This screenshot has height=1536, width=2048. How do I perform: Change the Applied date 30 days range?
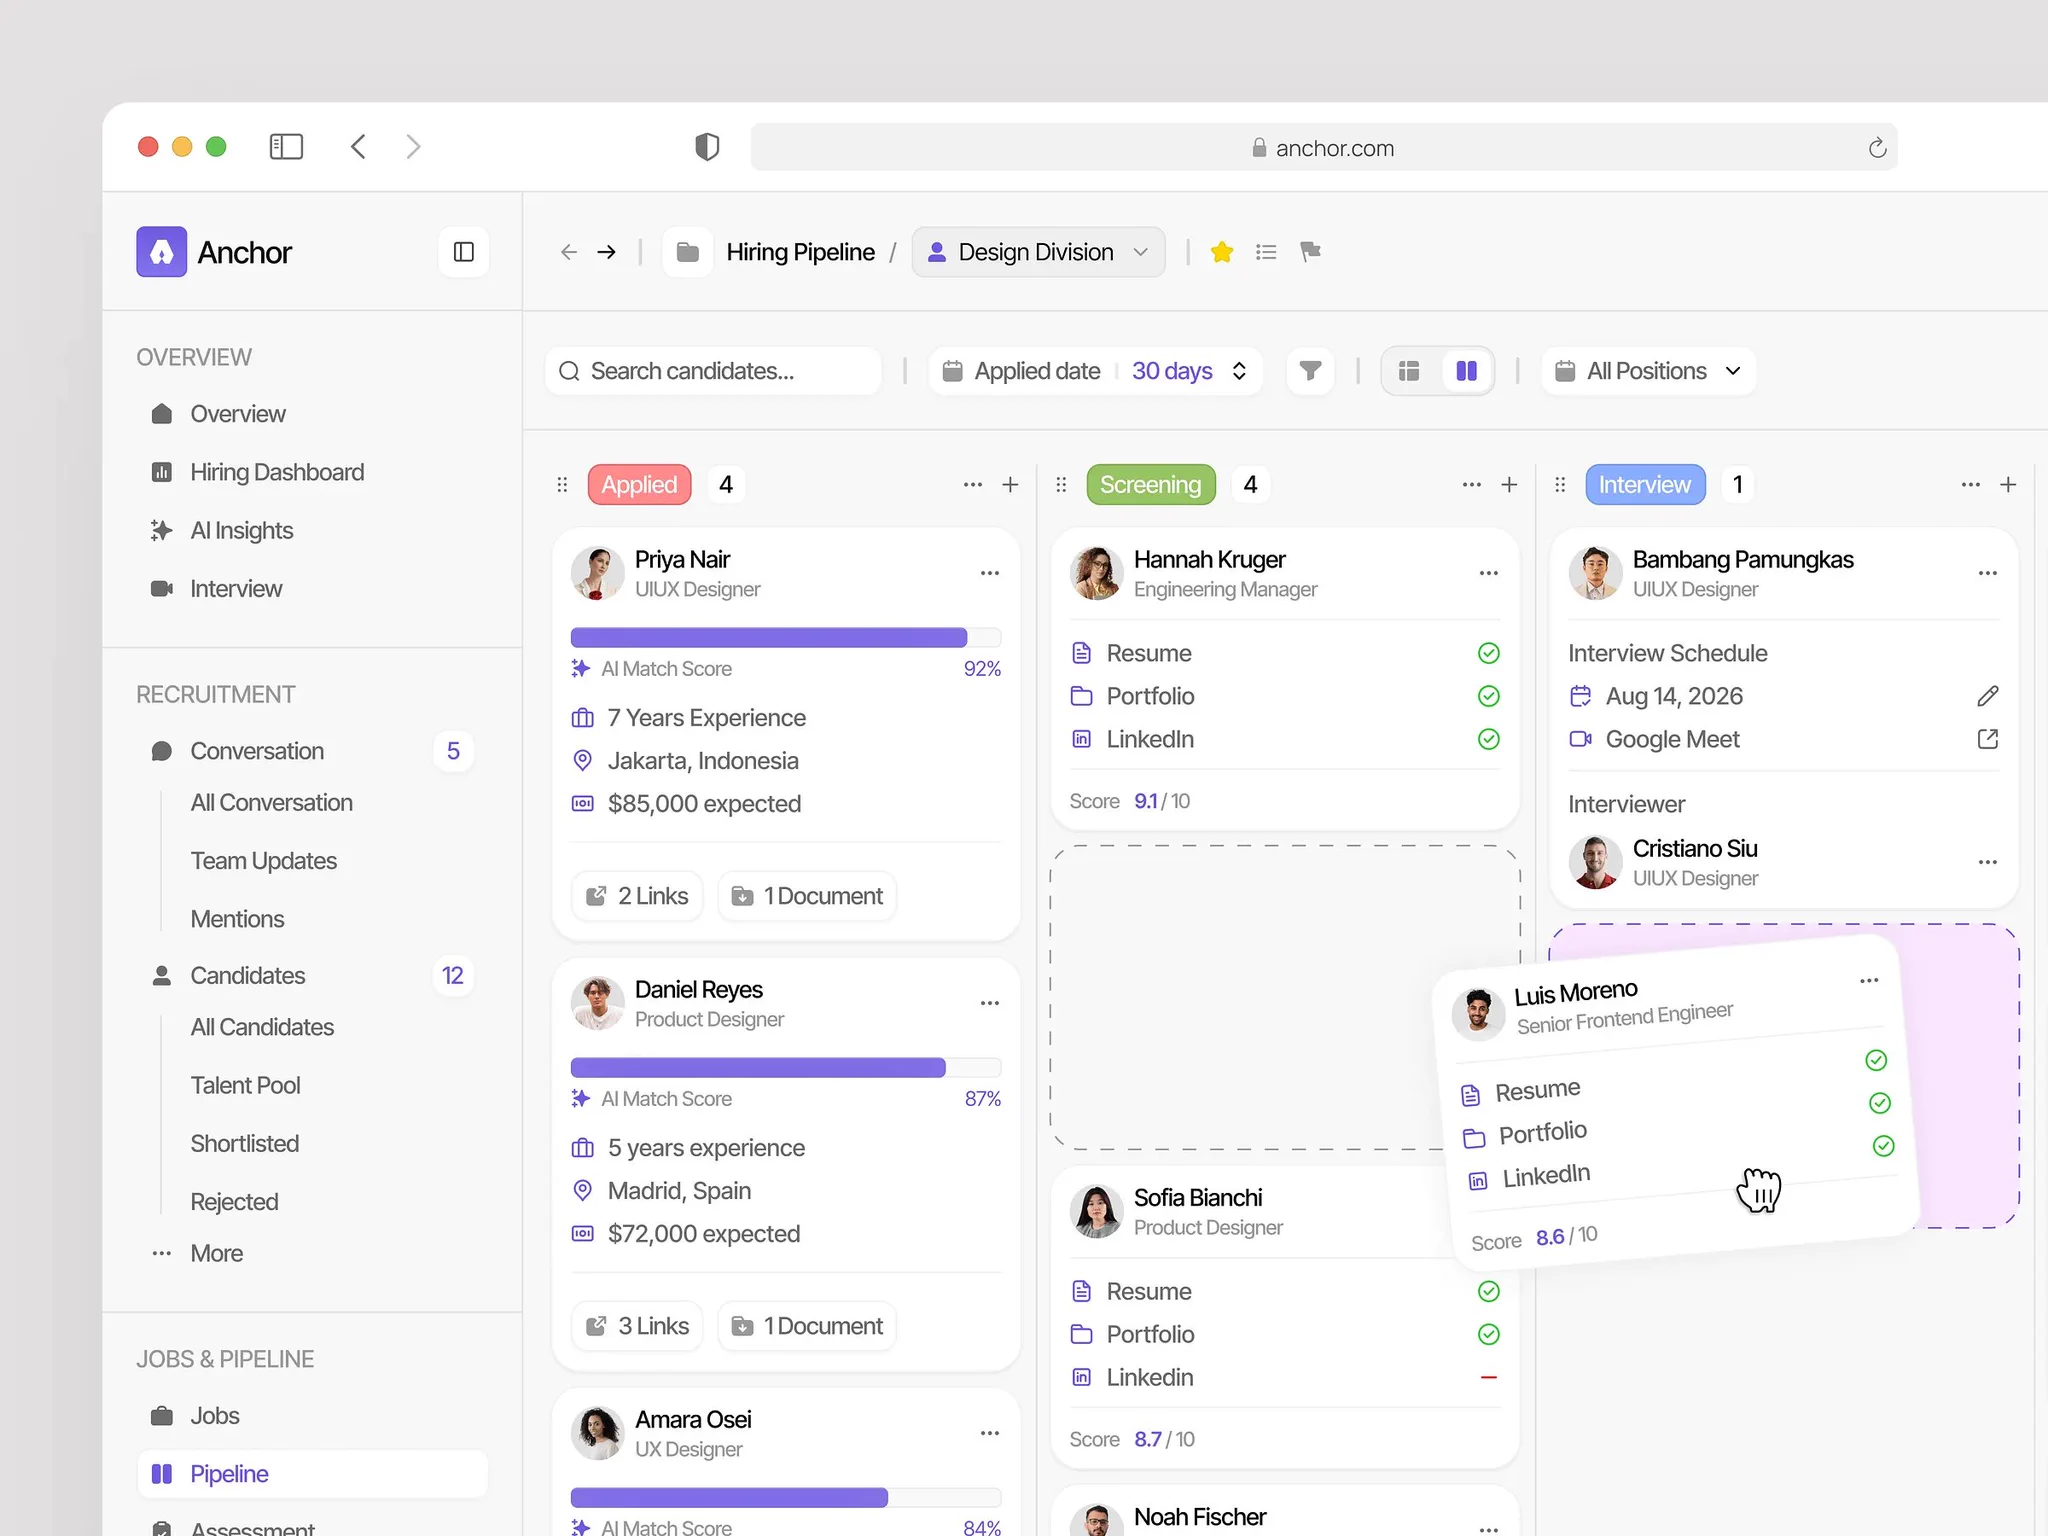[x=1189, y=371]
